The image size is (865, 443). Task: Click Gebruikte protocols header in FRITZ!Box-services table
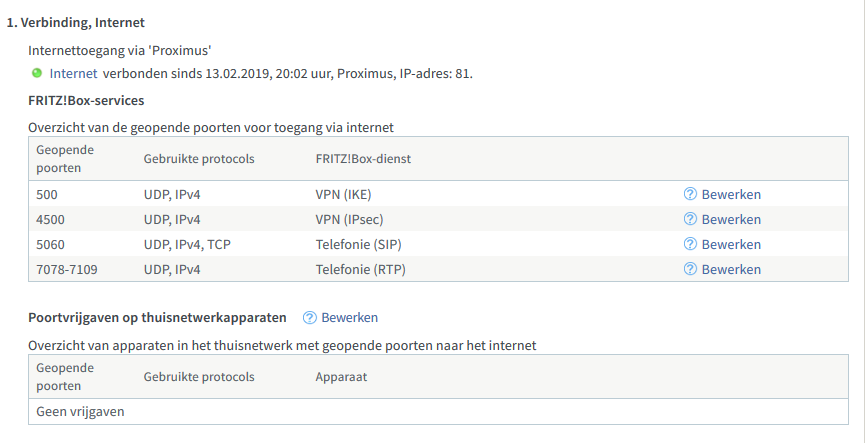coord(199,158)
